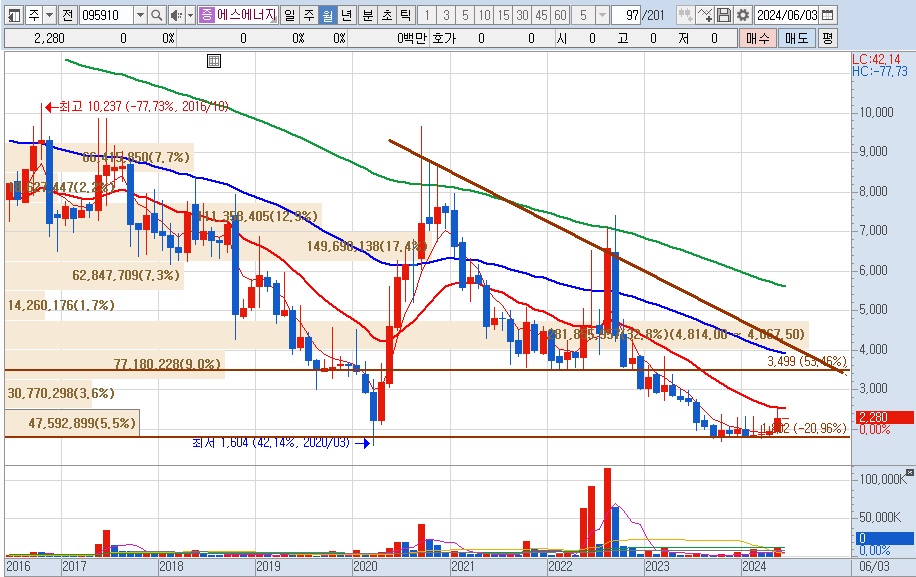Click the volume profile label 62,847,709(7.3%)

pyautogui.click(x=126, y=275)
